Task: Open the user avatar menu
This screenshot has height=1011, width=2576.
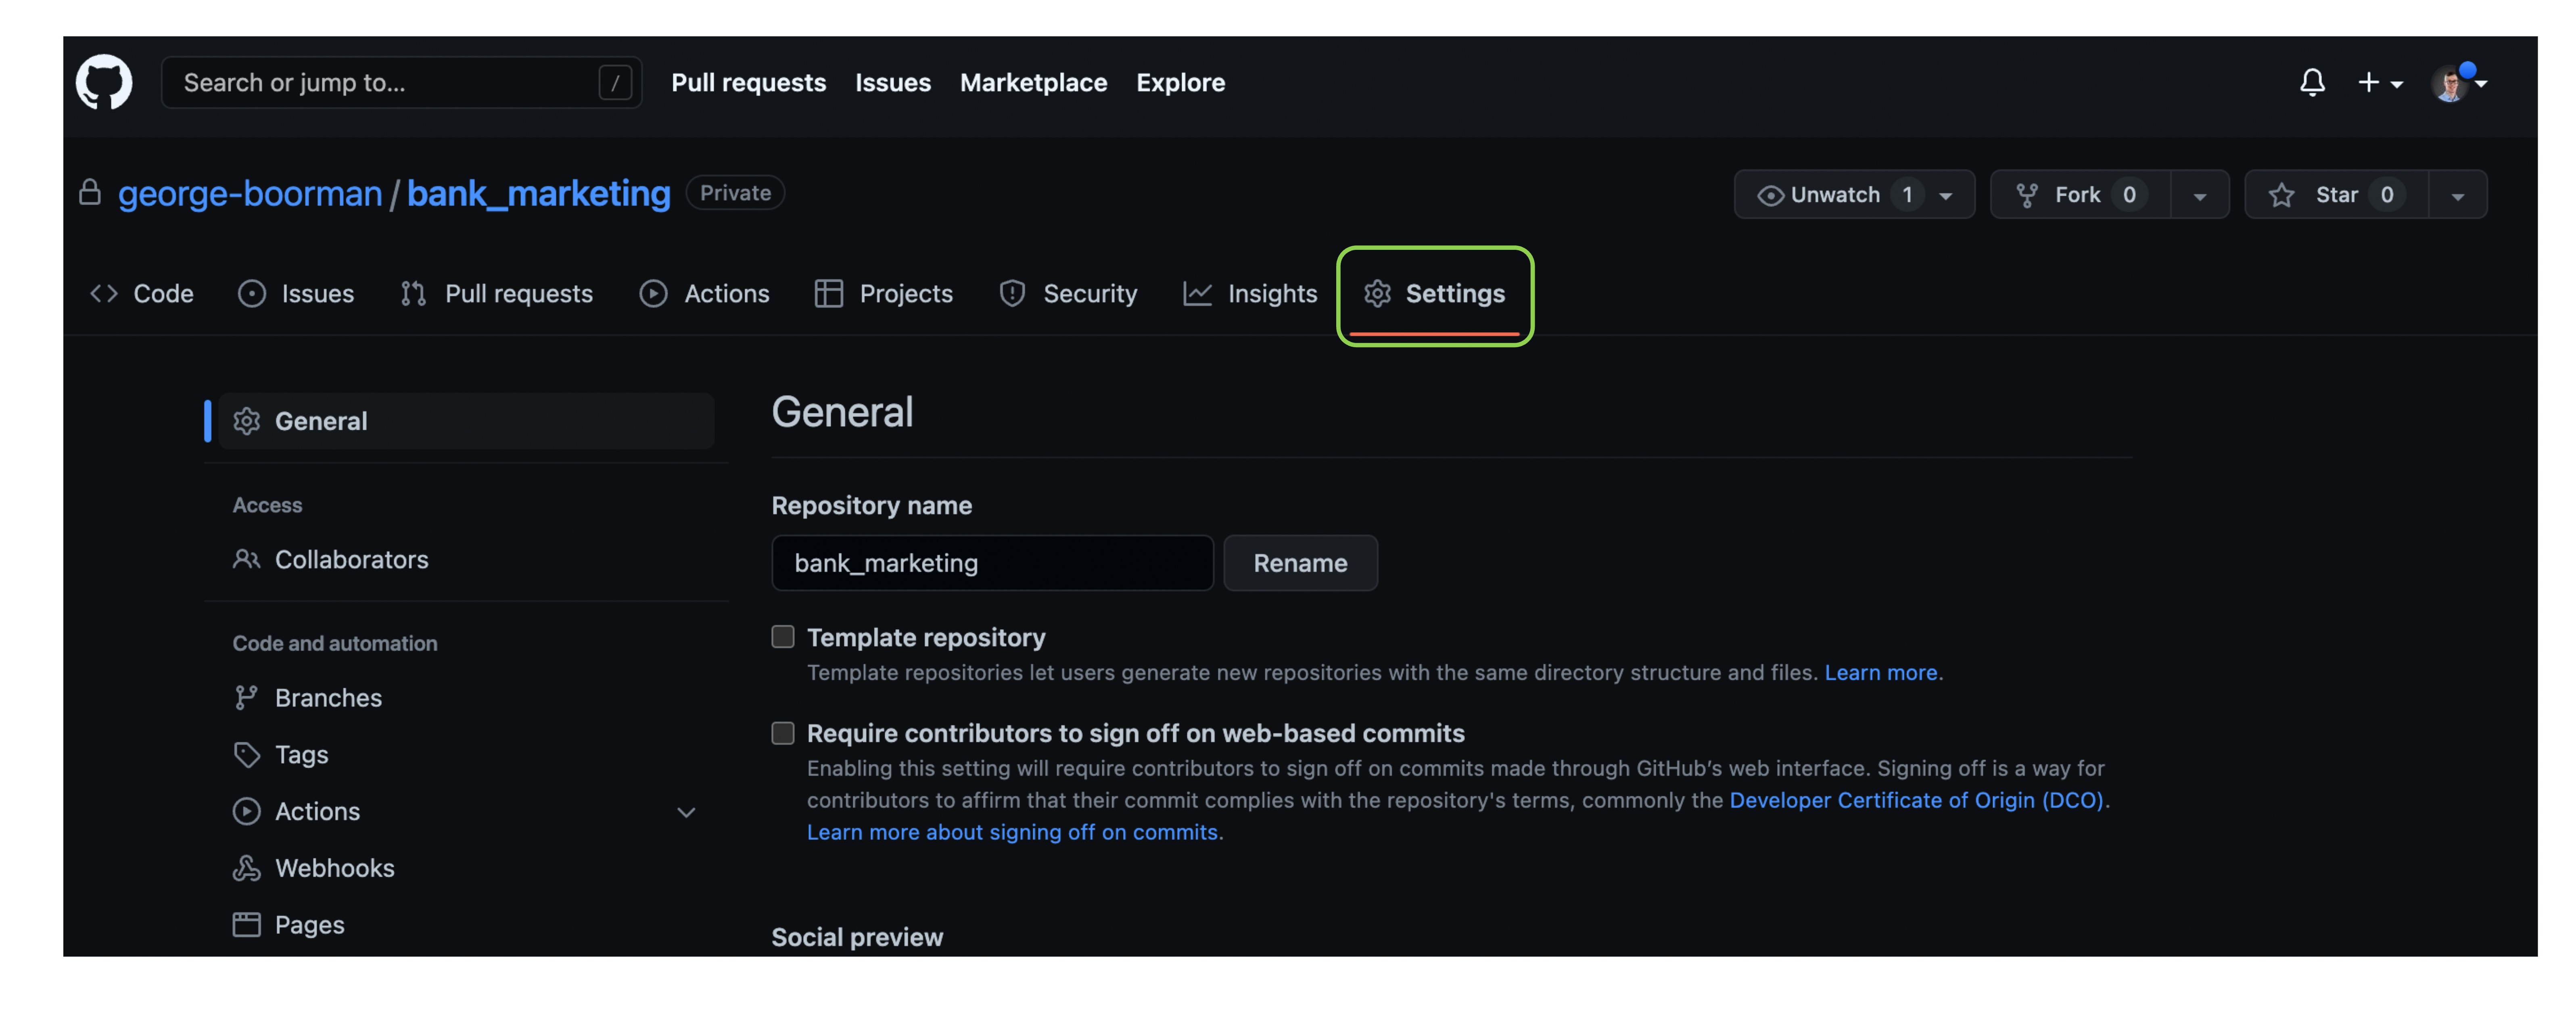Action: pos(2459,83)
